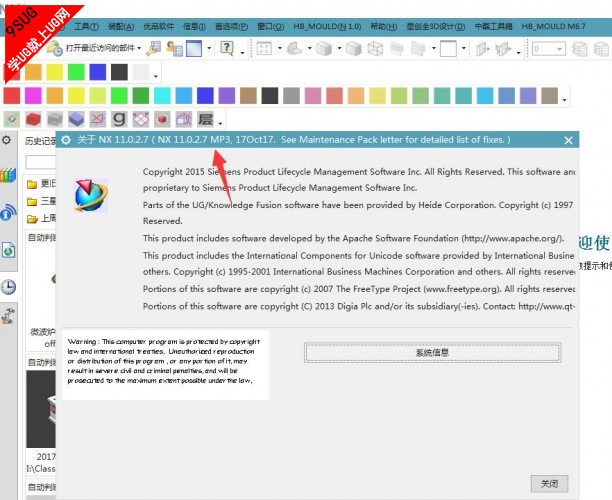Click the purple-blue solid block icon
The height and width of the screenshot is (500, 612).
(x=76, y=119)
